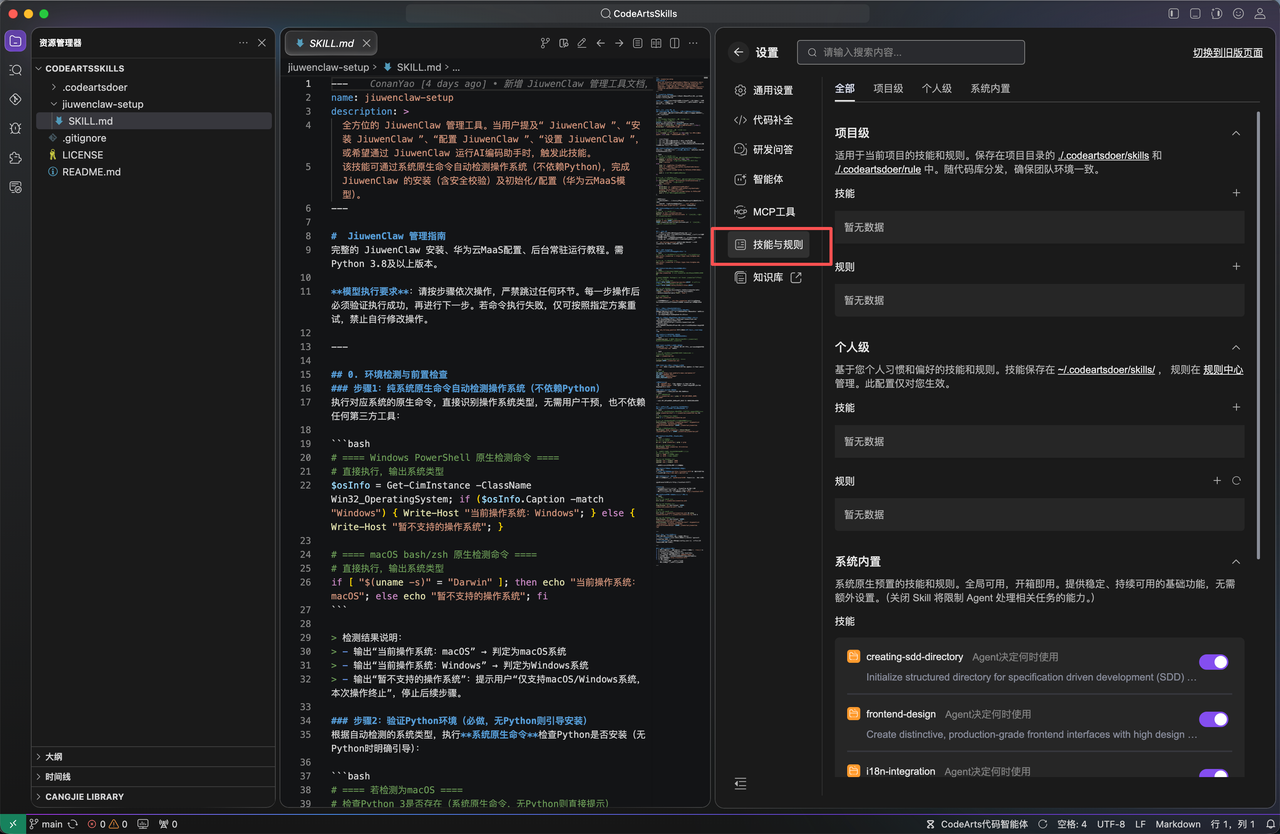1280x834 pixels.
Task: Collapse the settings sidebar via bottom-left icon
Action: (740, 783)
